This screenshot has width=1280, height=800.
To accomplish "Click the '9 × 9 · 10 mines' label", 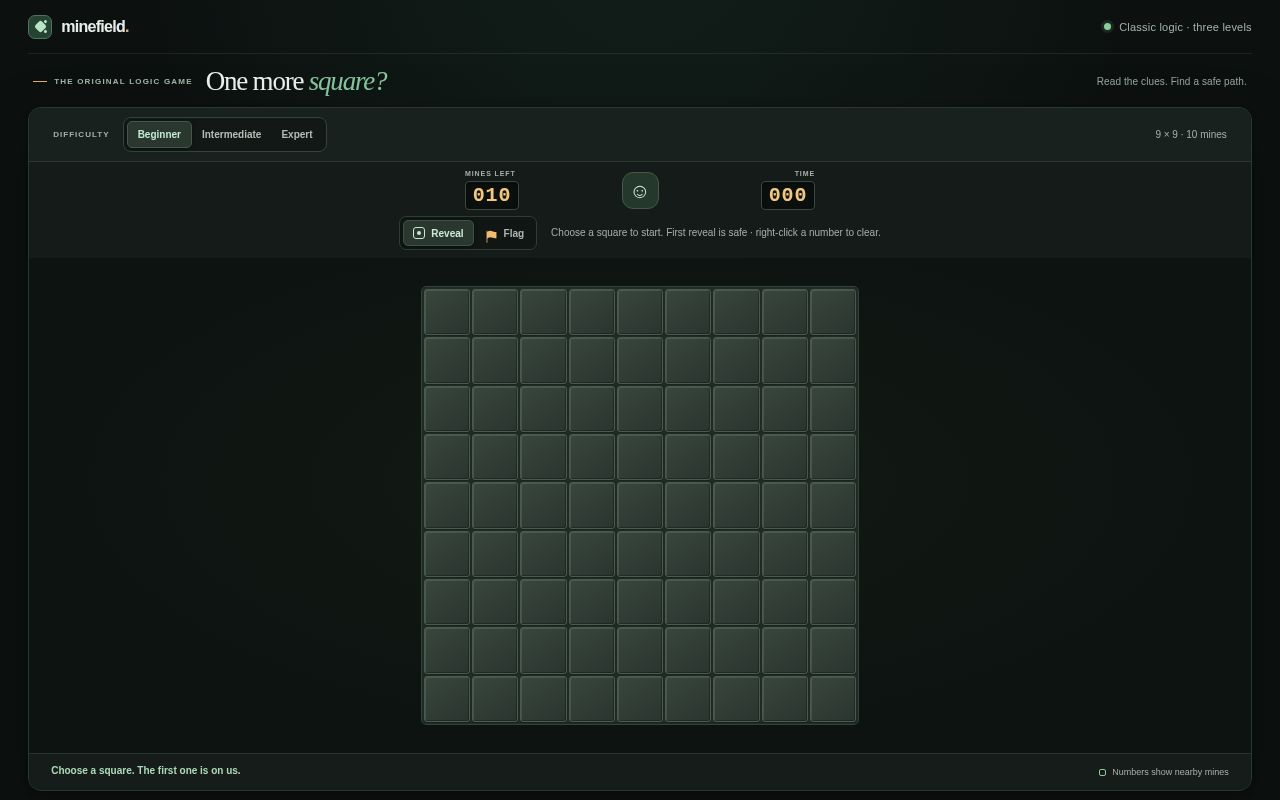I will 1191,134.
